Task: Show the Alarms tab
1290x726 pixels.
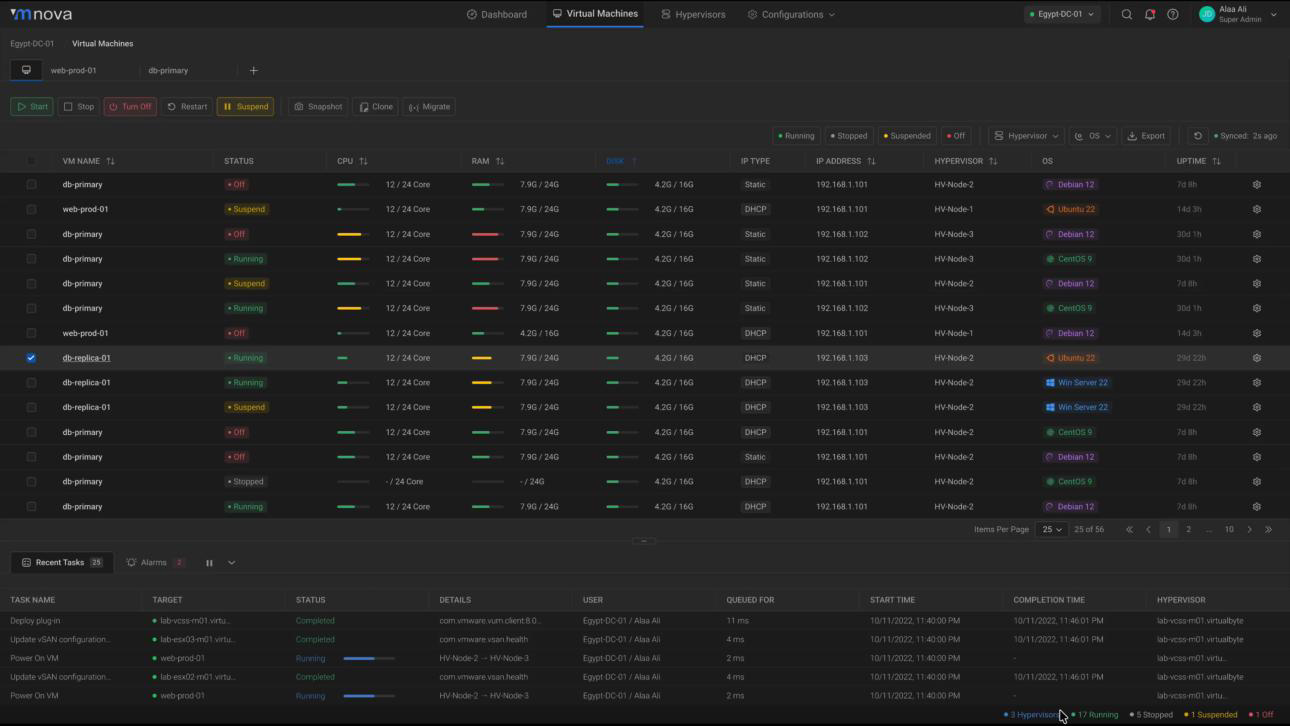Action: [x=155, y=563]
